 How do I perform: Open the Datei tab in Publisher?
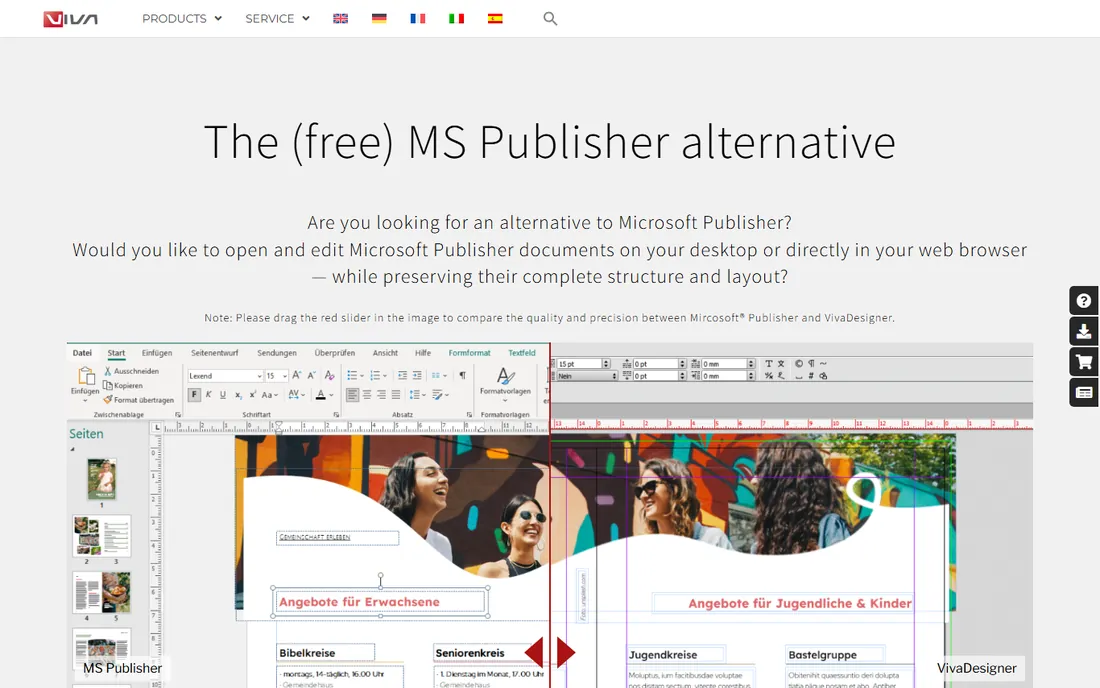[82, 353]
